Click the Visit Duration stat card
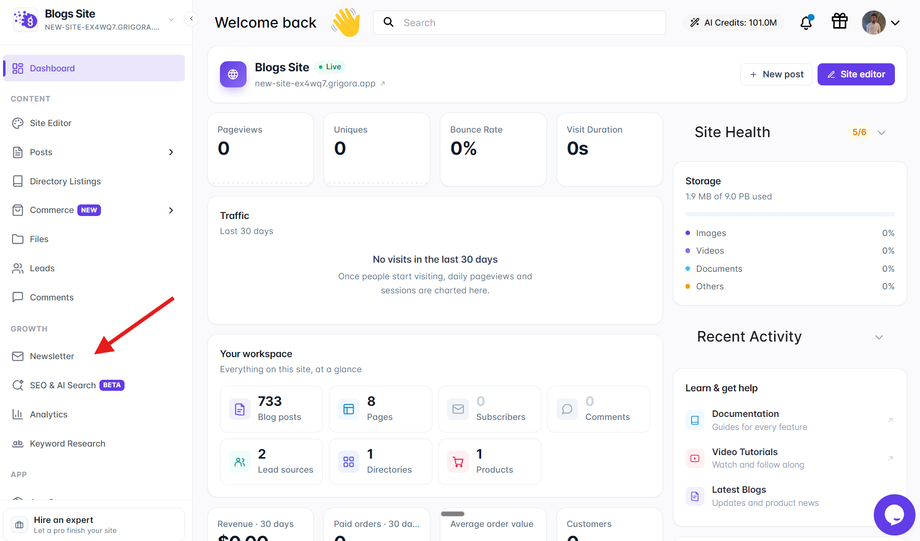 pyautogui.click(x=610, y=150)
